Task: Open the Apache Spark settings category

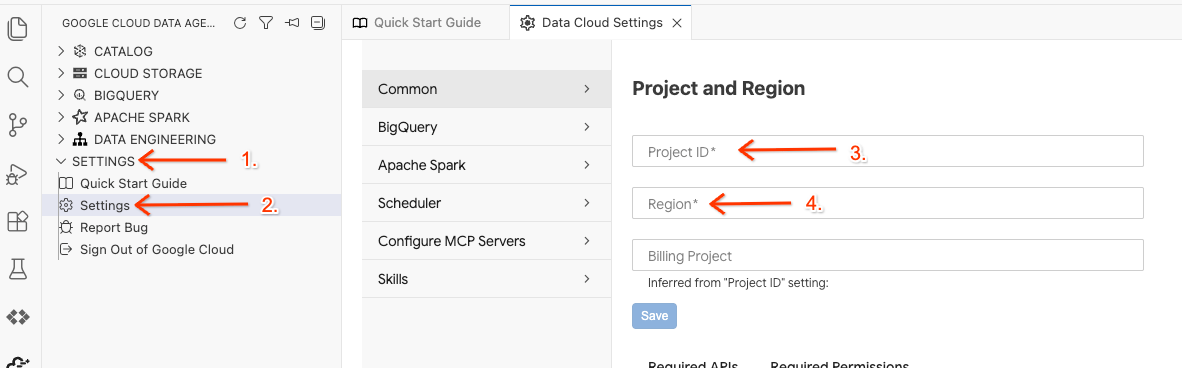Action: [x=486, y=165]
